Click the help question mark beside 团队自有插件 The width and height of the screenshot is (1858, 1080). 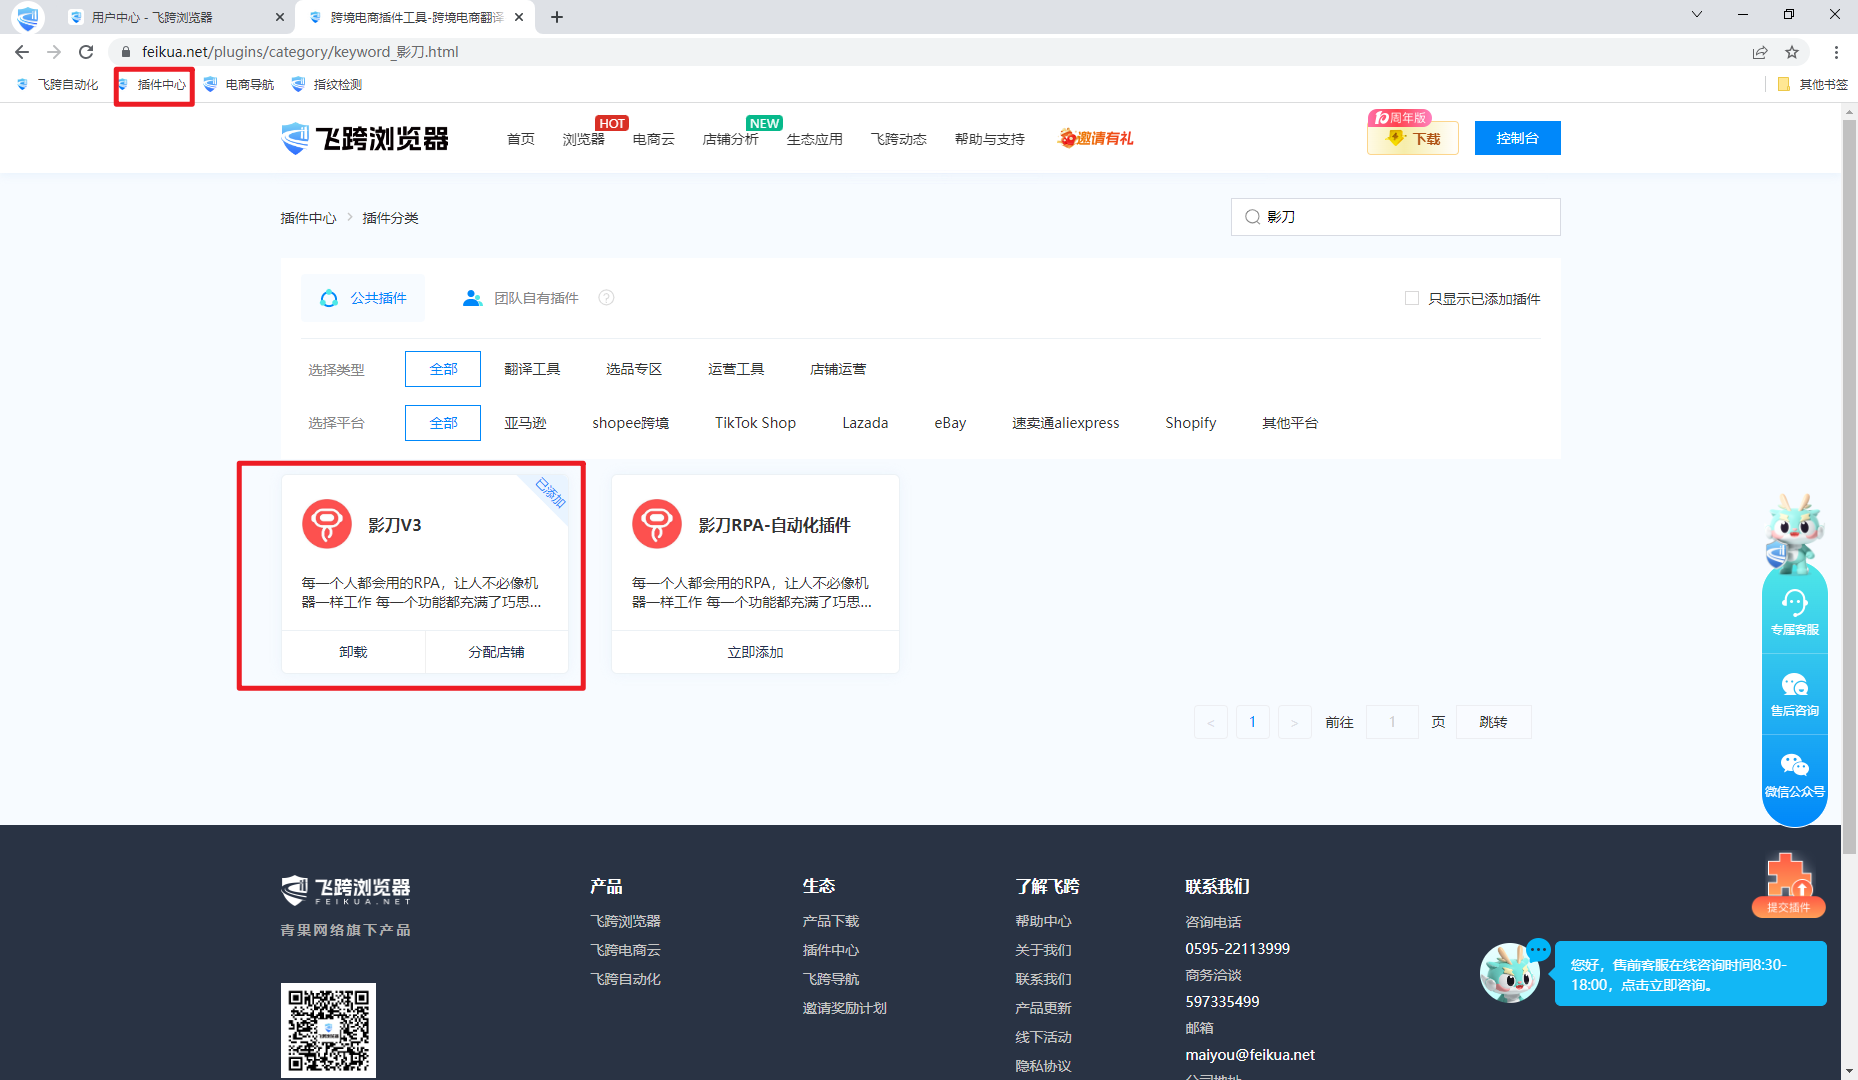click(x=606, y=298)
